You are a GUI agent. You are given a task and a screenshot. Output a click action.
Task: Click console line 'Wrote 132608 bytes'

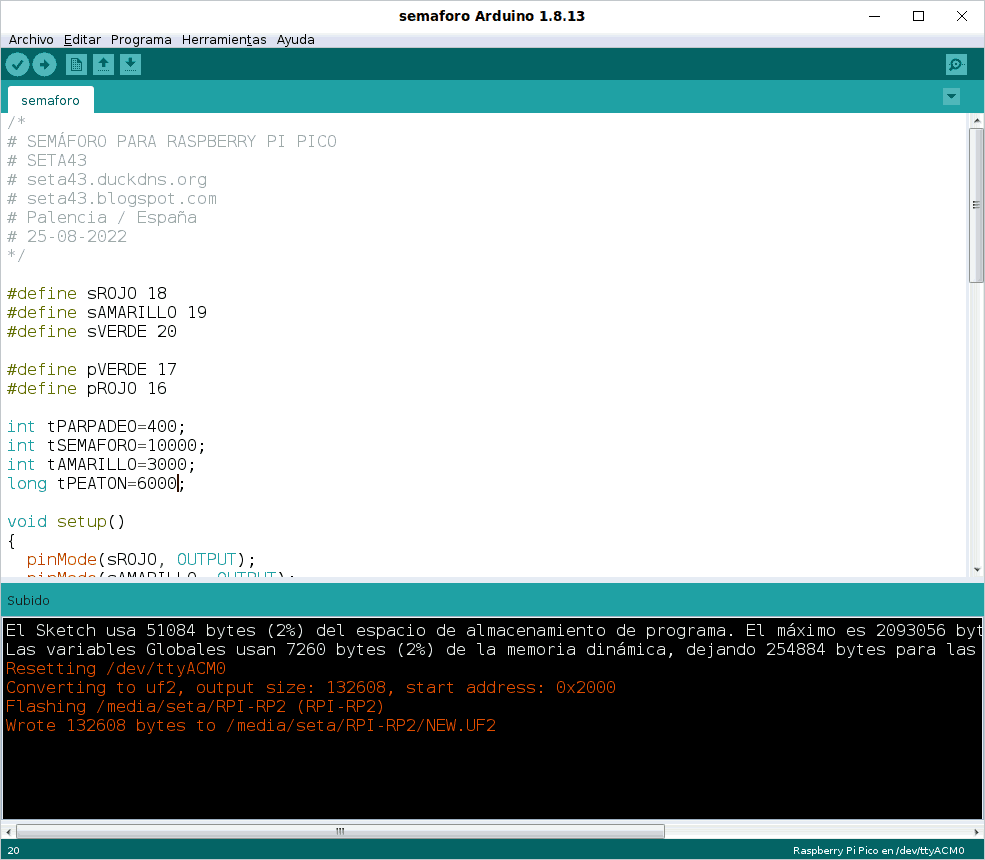[x=251, y=725]
